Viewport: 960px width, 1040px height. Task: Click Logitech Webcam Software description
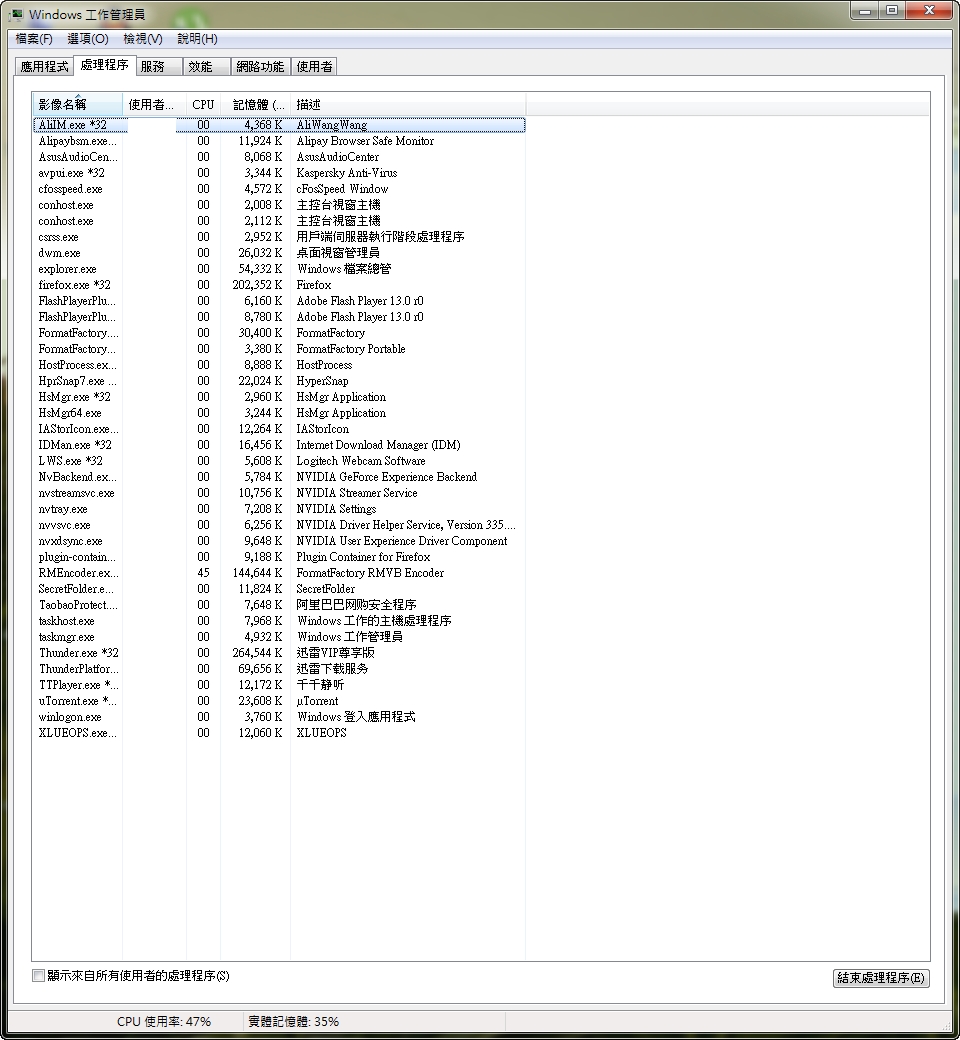(x=361, y=460)
